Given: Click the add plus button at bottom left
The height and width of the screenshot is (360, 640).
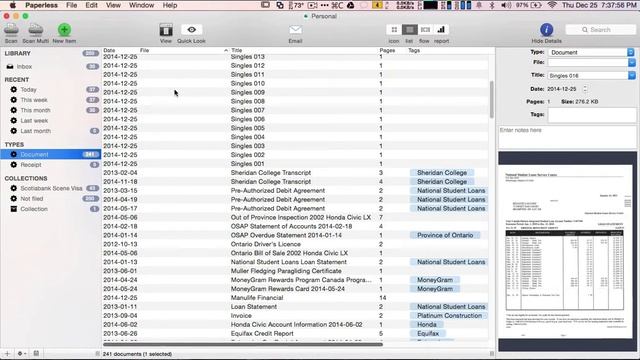Looking at the screenshot, I should pos(7,353).
